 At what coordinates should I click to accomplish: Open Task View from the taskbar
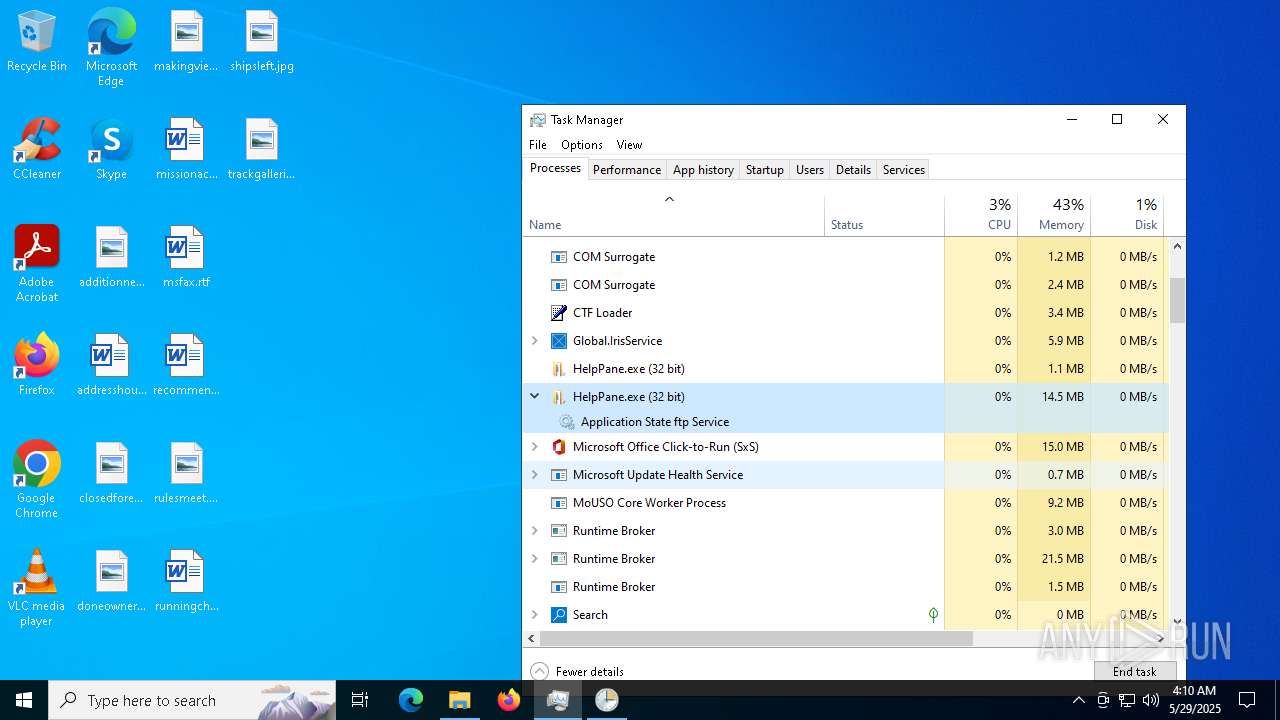pyautogui.click(x=360, y=700)
